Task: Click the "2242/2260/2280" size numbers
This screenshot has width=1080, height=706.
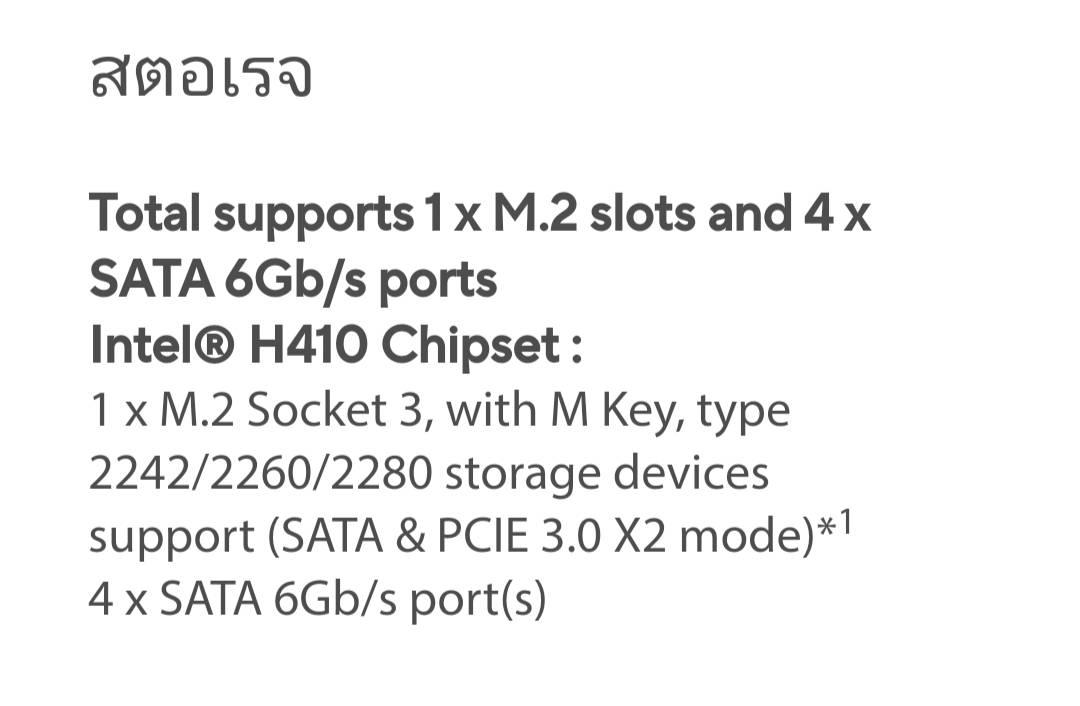Action: [260, 475]
